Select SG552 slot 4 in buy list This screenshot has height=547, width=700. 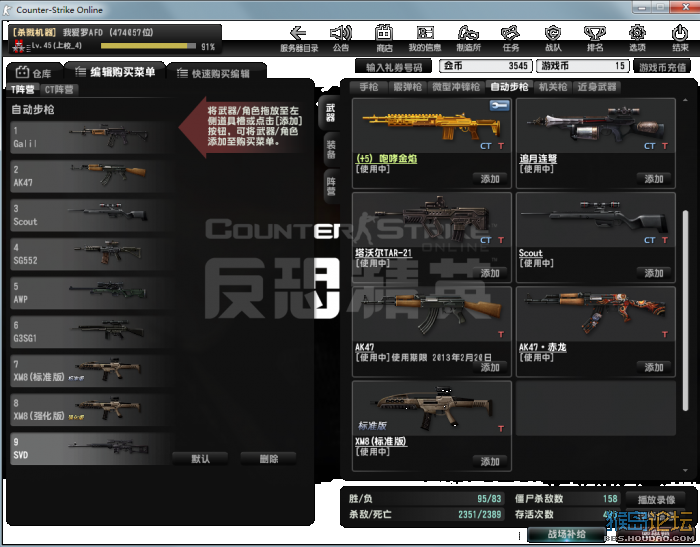coord(92,254)
